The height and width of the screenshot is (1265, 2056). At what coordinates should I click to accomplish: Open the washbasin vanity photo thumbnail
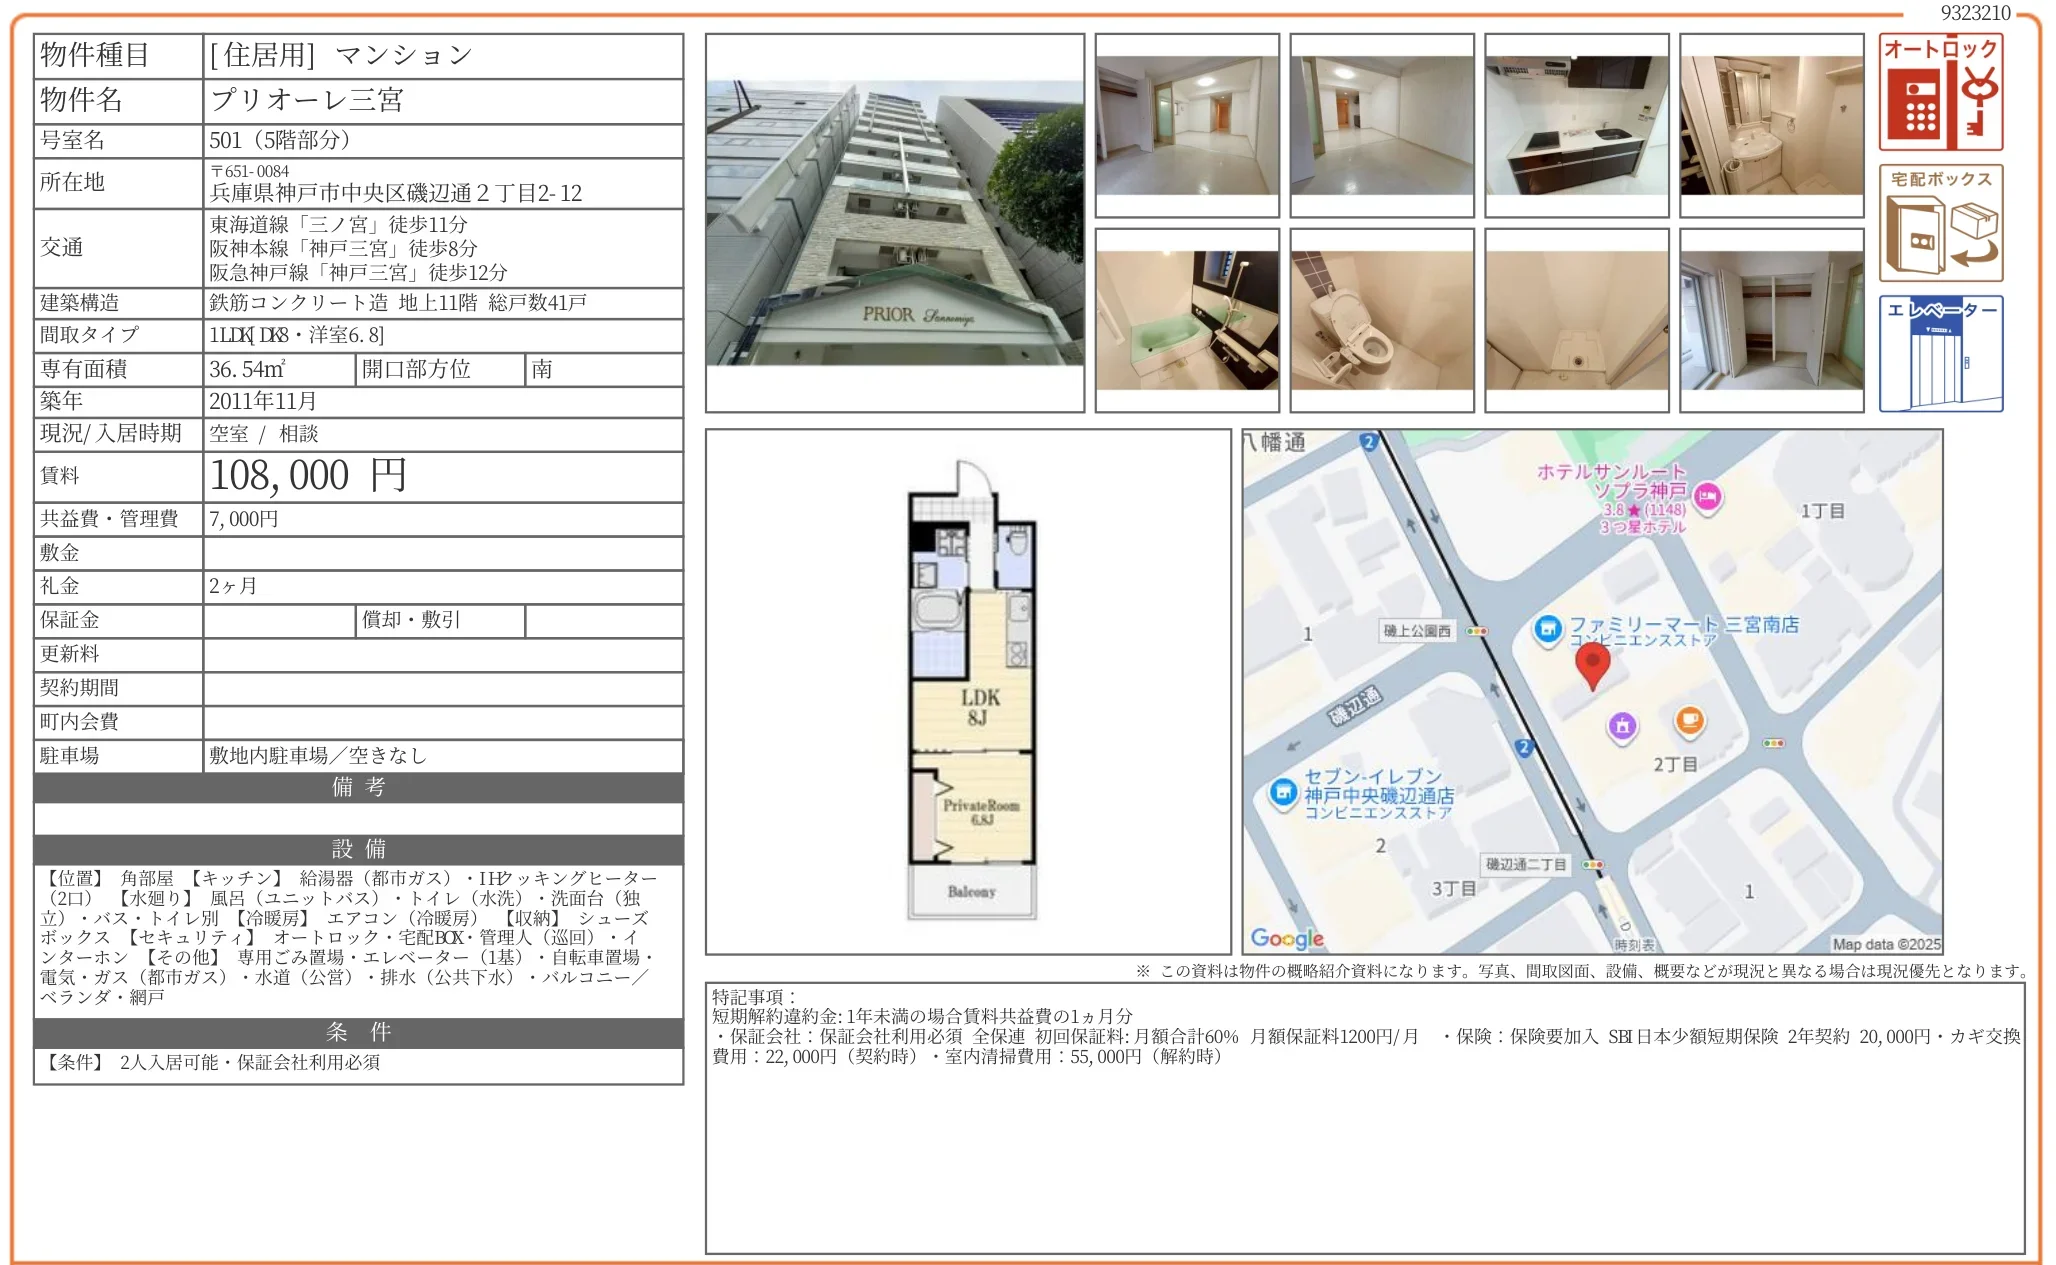[x=1771, y=125]
